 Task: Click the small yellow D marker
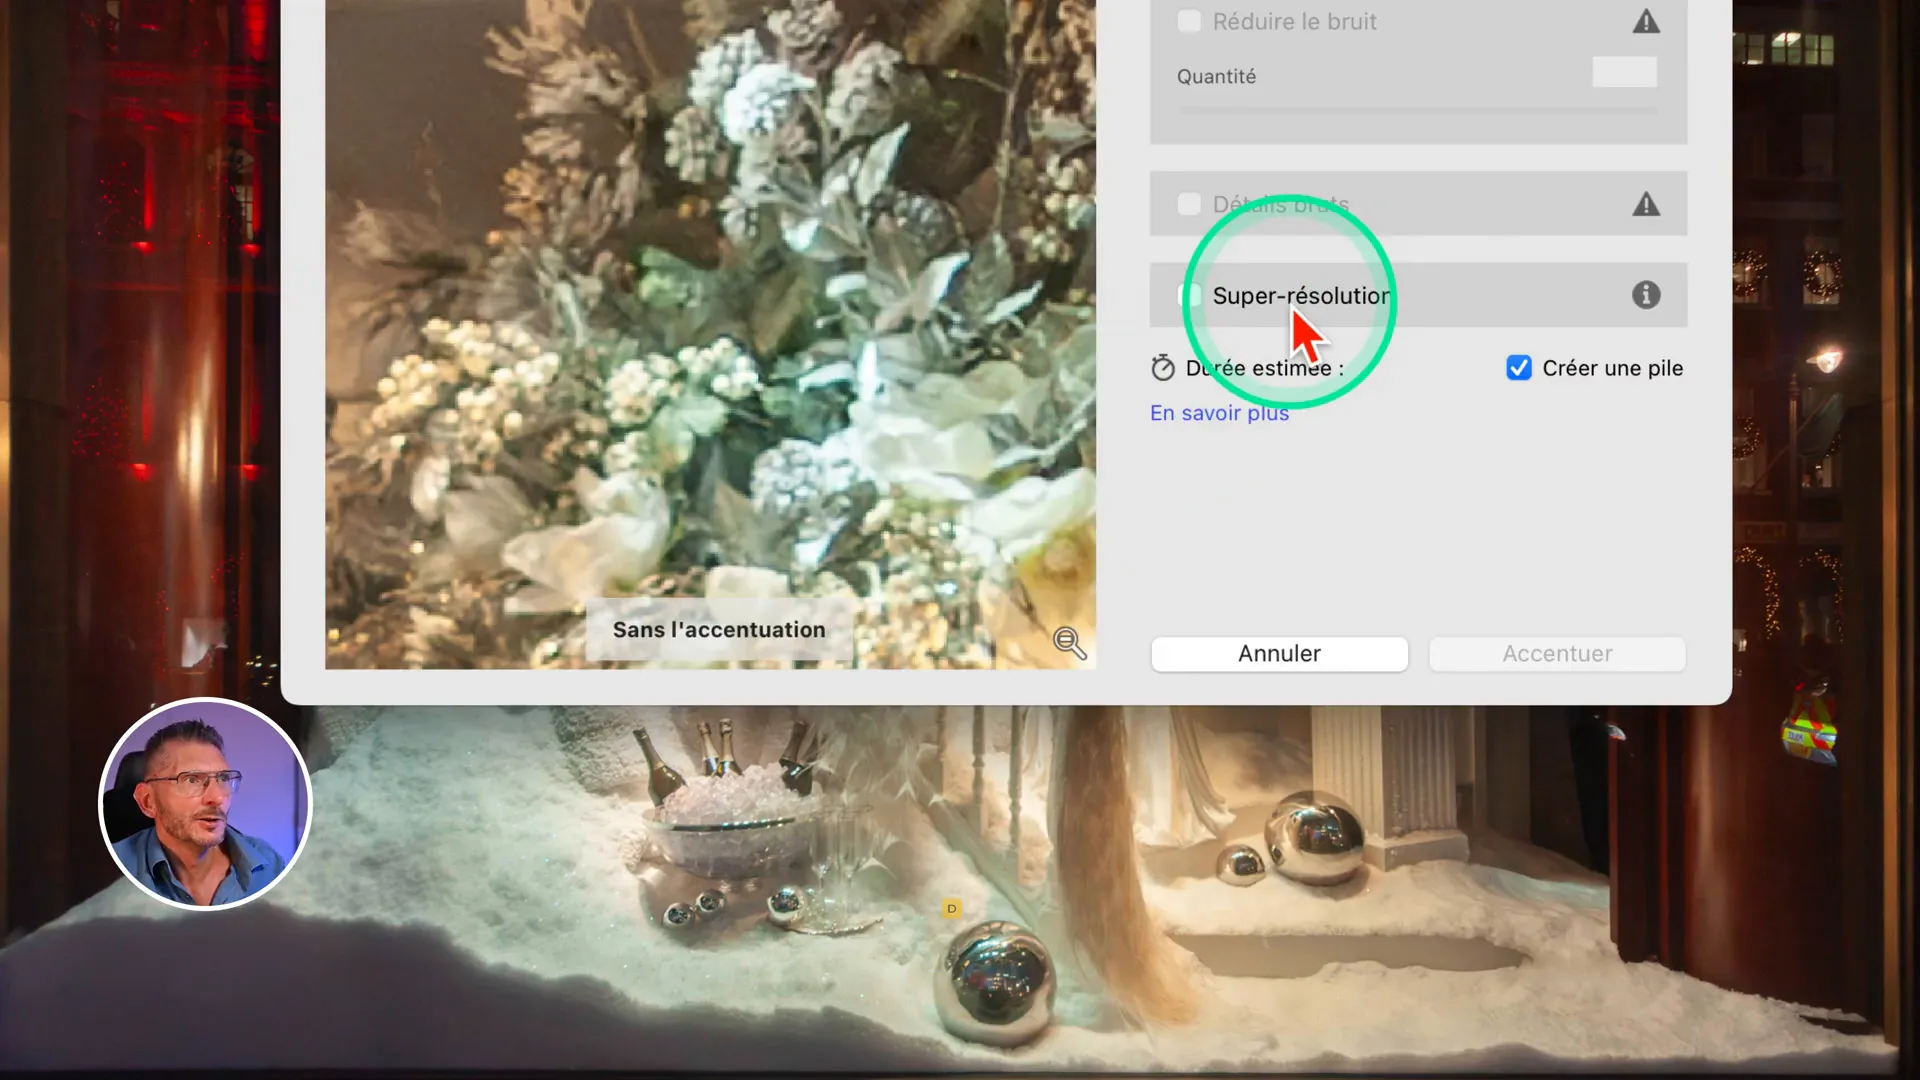pos(951,909)
